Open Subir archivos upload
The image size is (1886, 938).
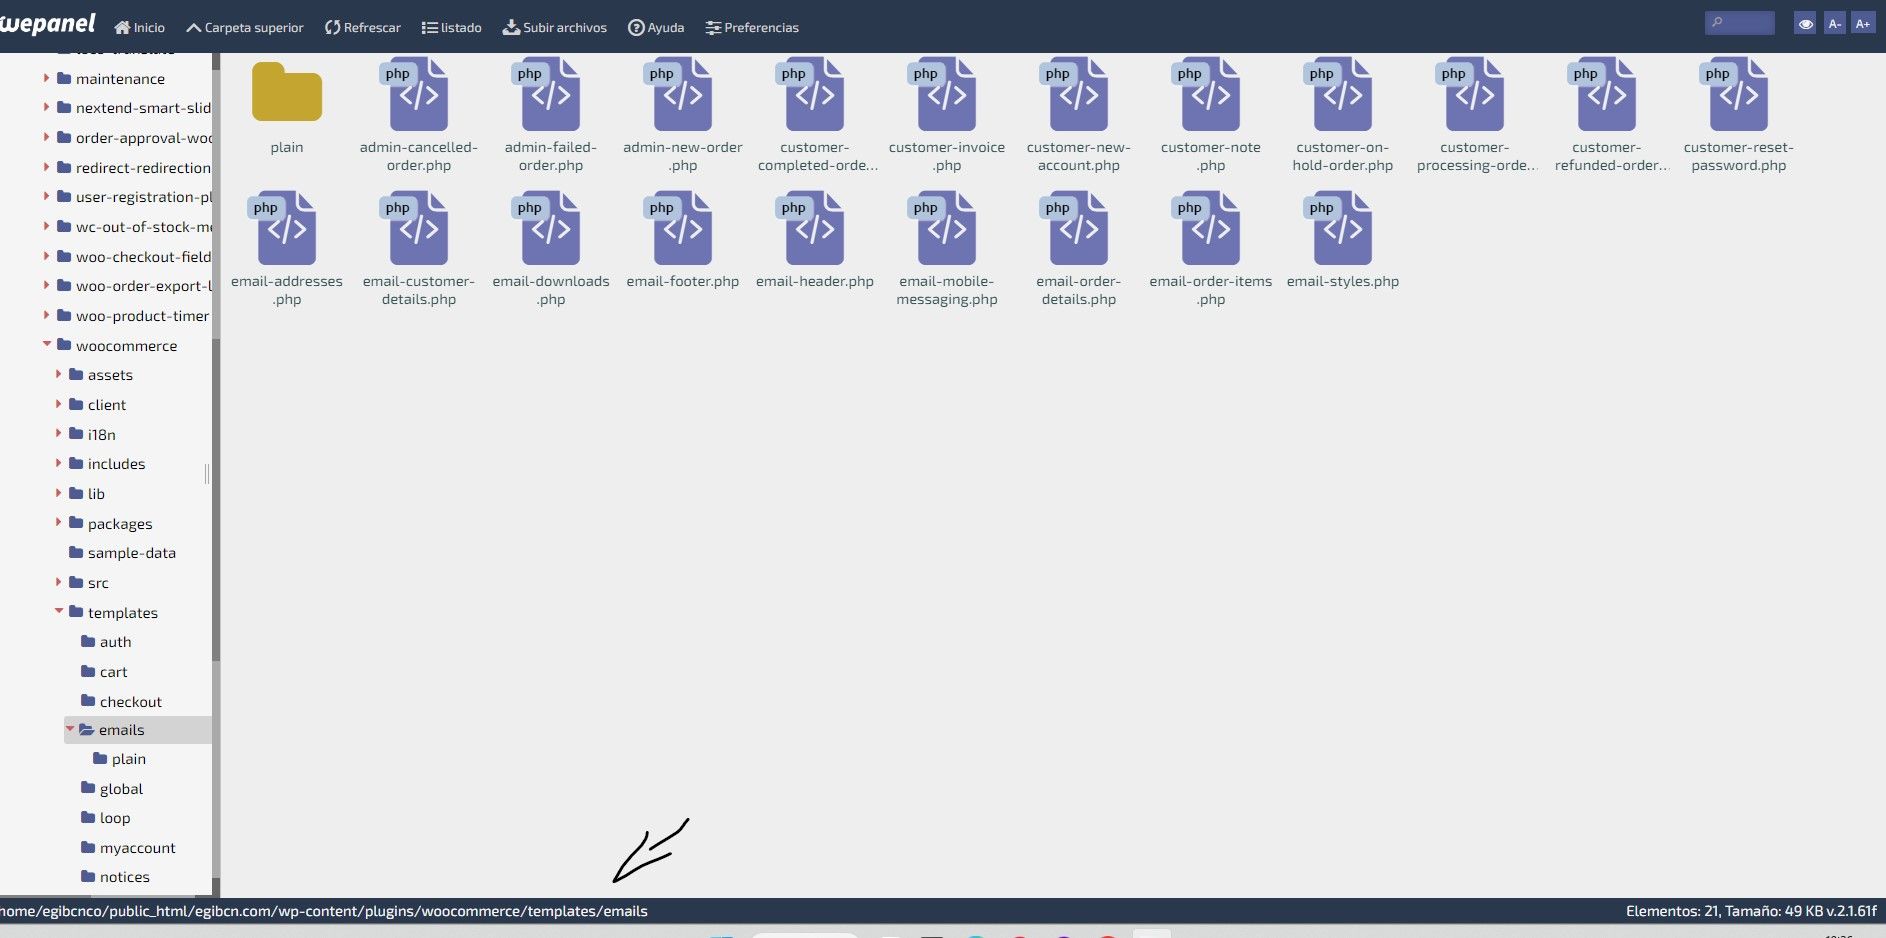555,27
